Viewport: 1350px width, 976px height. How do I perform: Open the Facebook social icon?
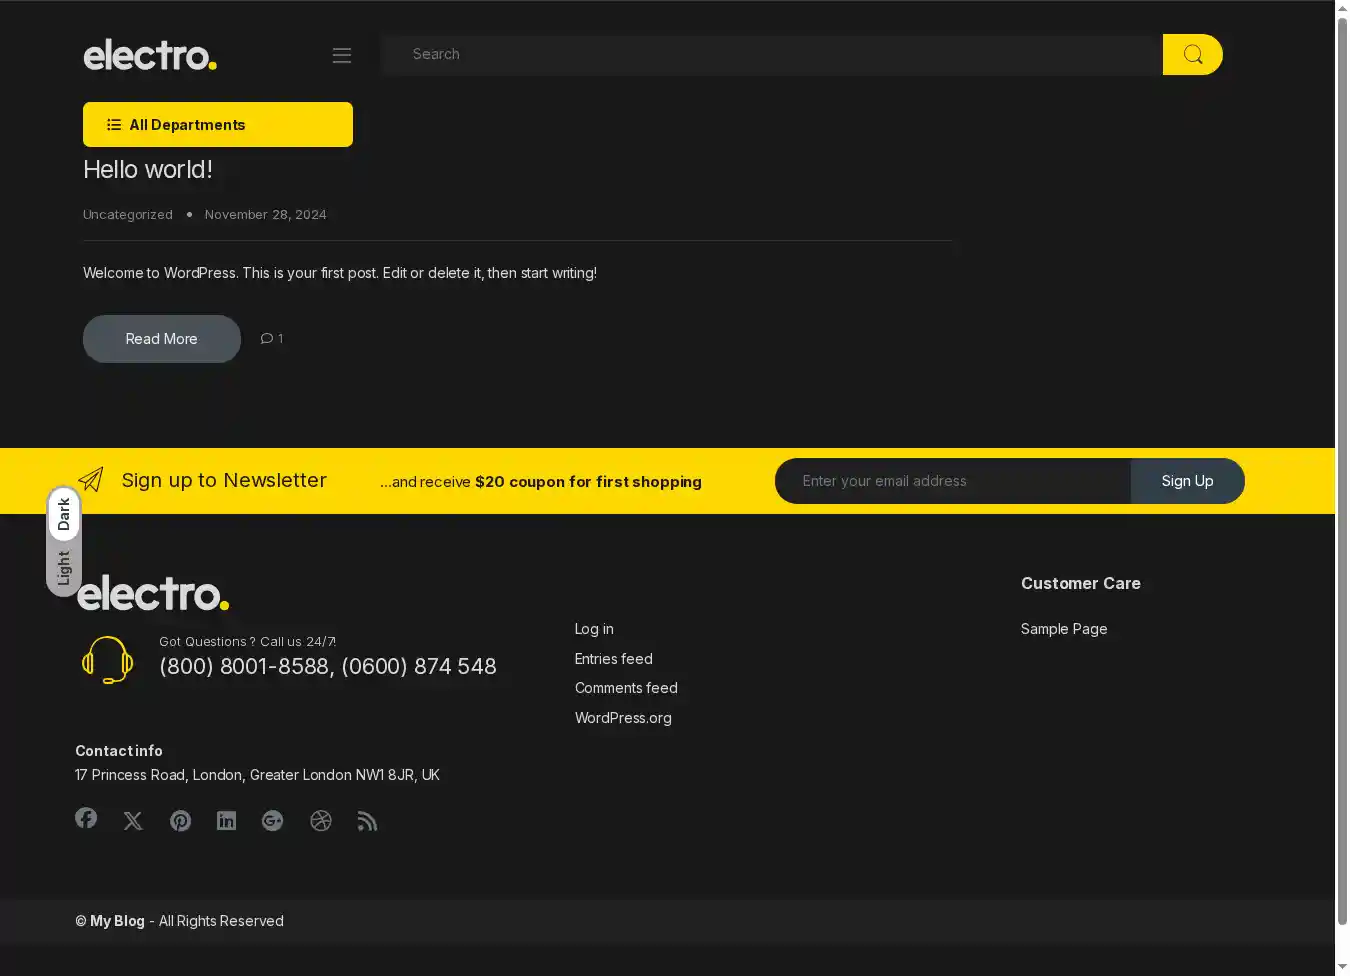click(x=86, y=818)
